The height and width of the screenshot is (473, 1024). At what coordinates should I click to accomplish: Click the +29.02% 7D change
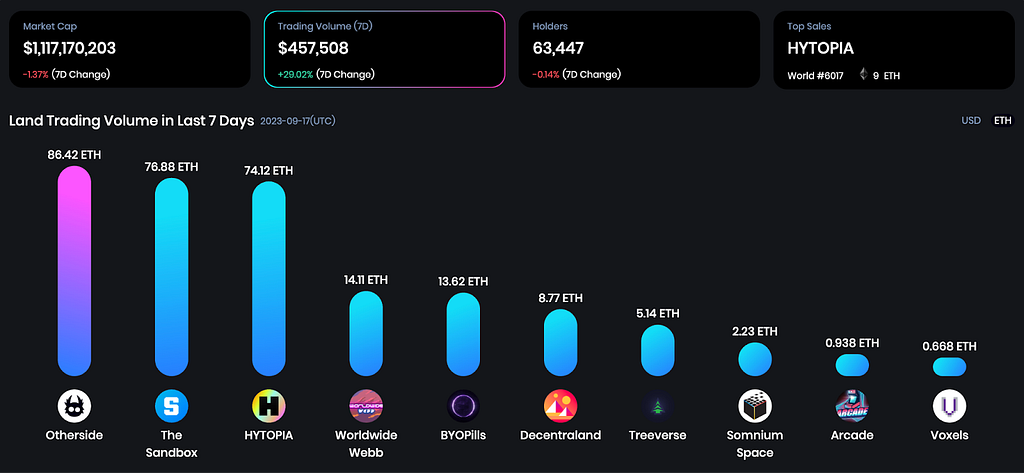pyautogui.click(x=295, y=74)
